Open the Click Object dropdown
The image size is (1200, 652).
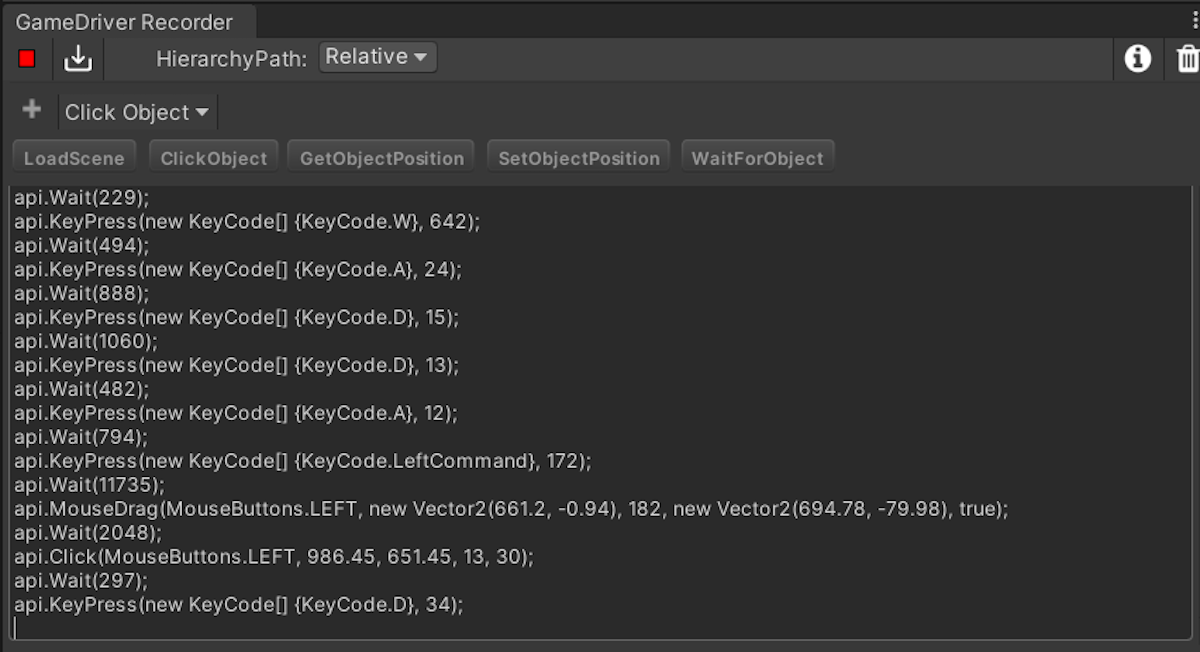137,112
